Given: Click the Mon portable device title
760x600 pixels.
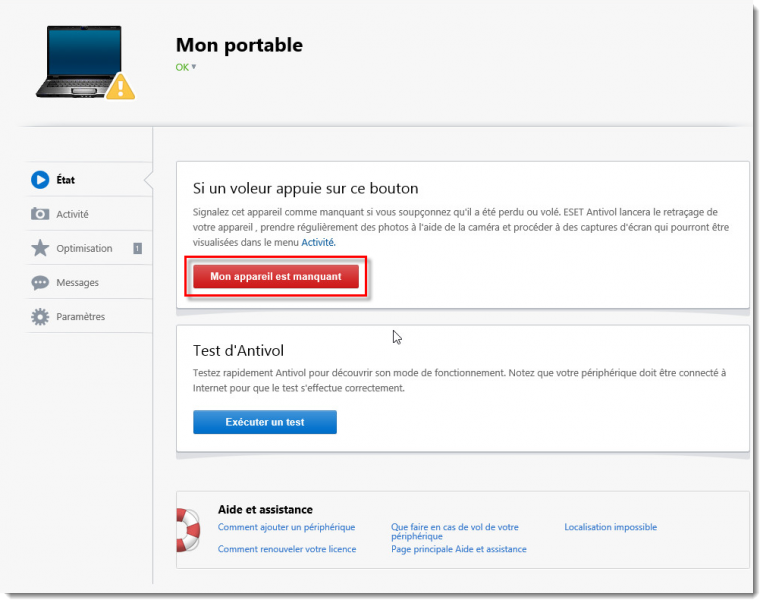Looking at the screenshot, I should pos(239,45).
